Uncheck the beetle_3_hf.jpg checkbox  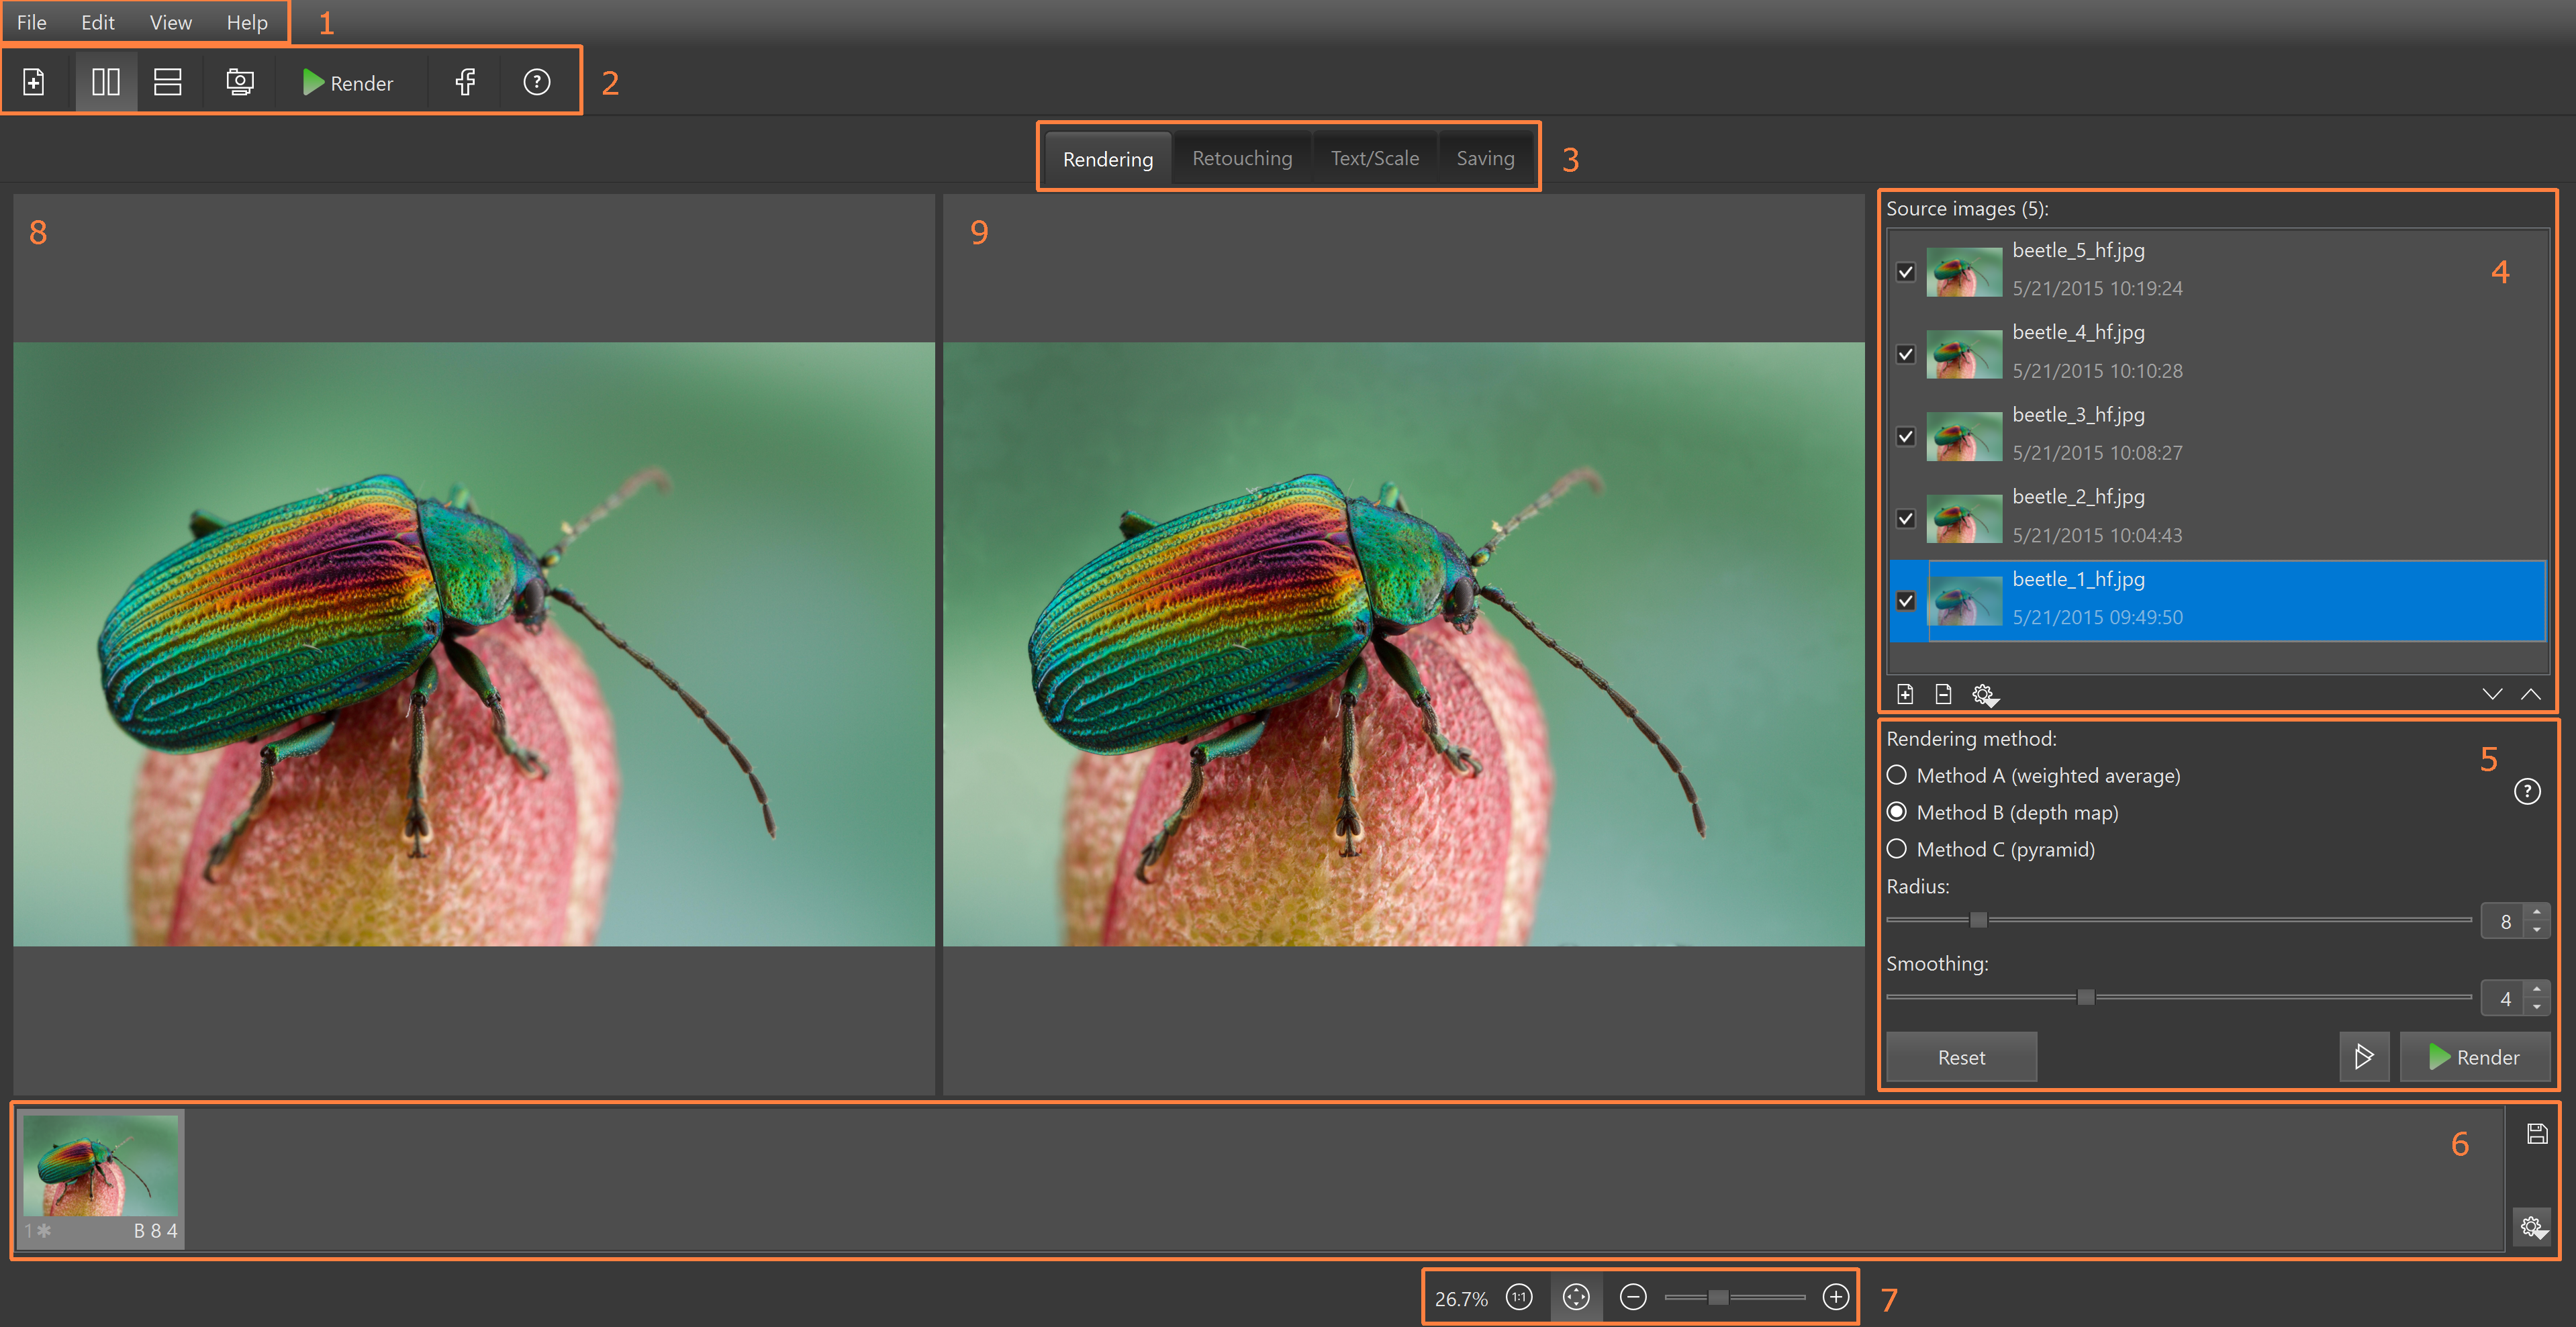[x=1905, y=436]
